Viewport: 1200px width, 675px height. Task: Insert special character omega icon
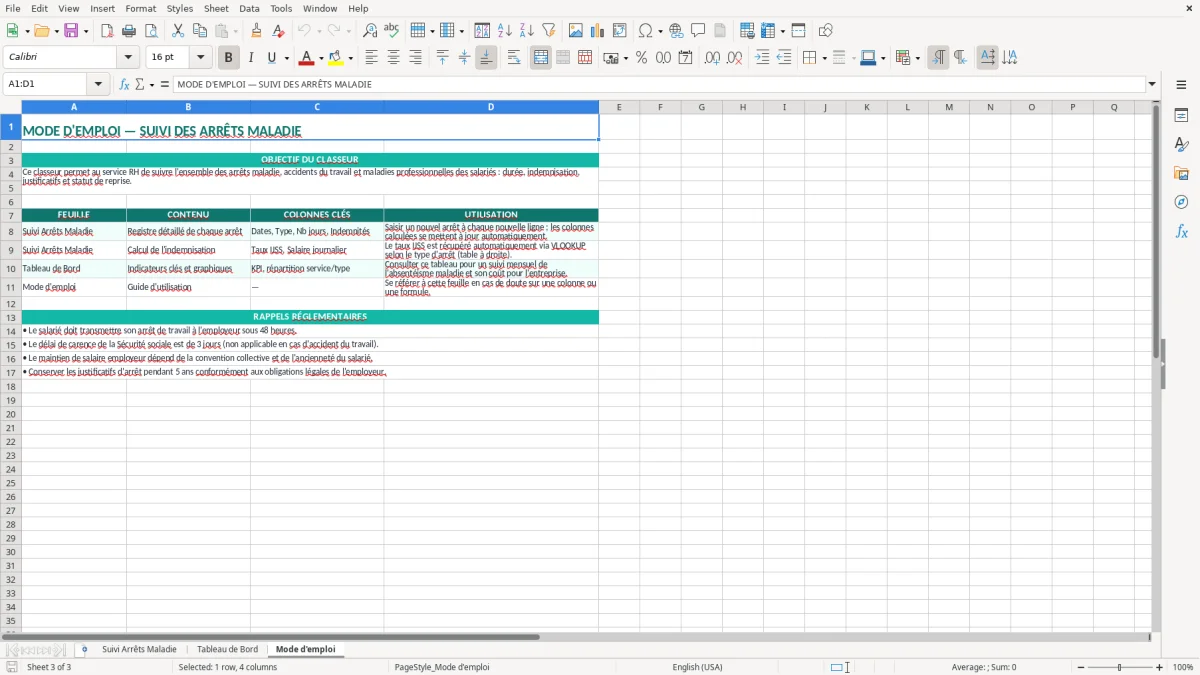click(646, 31)
